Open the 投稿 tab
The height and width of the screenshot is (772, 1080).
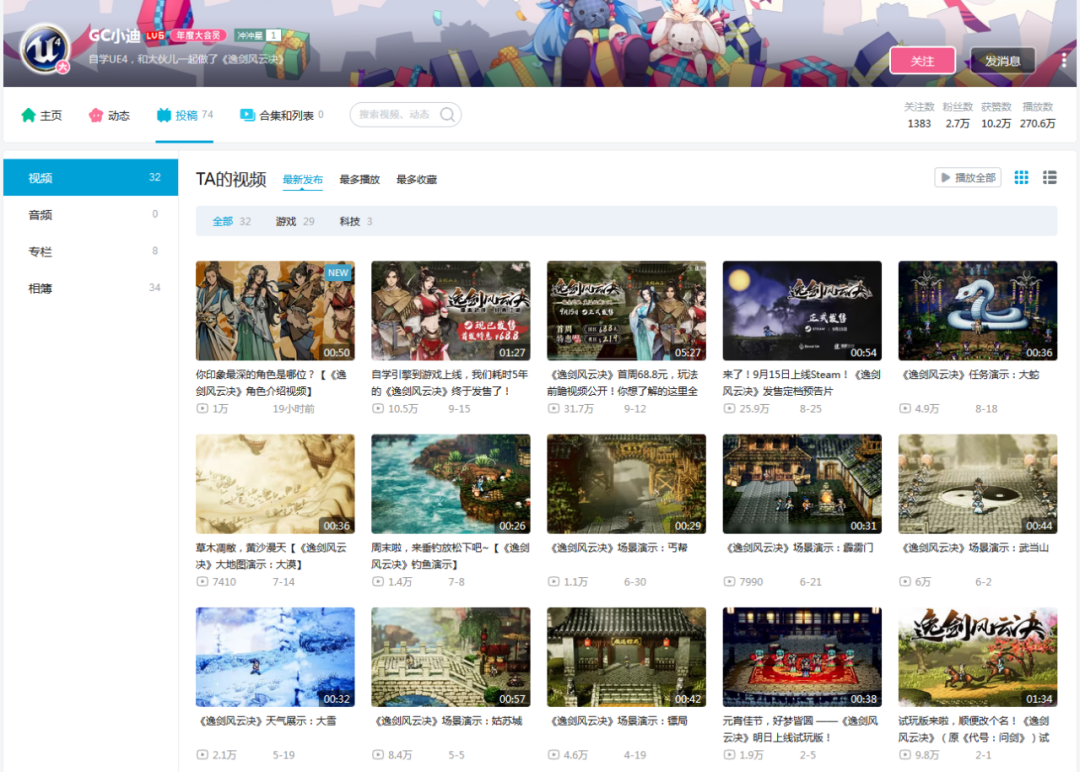pos(185,115)
